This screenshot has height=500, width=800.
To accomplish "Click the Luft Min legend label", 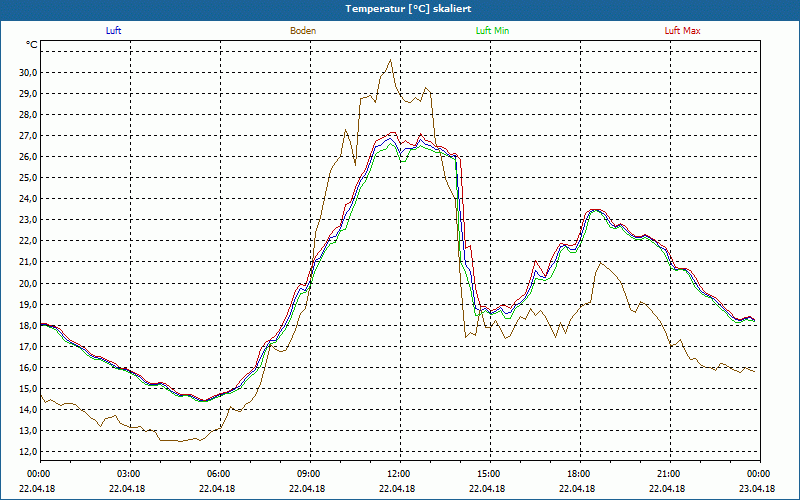I will [492, 31].
